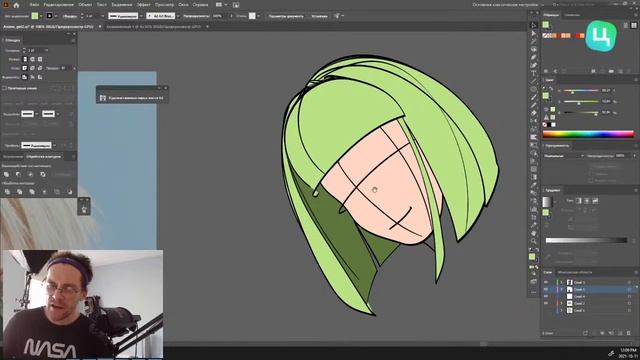This screenshot has height=360, width=640.
Task: Open the stroke profile dropdown at panel bottom
Action: 54,145
